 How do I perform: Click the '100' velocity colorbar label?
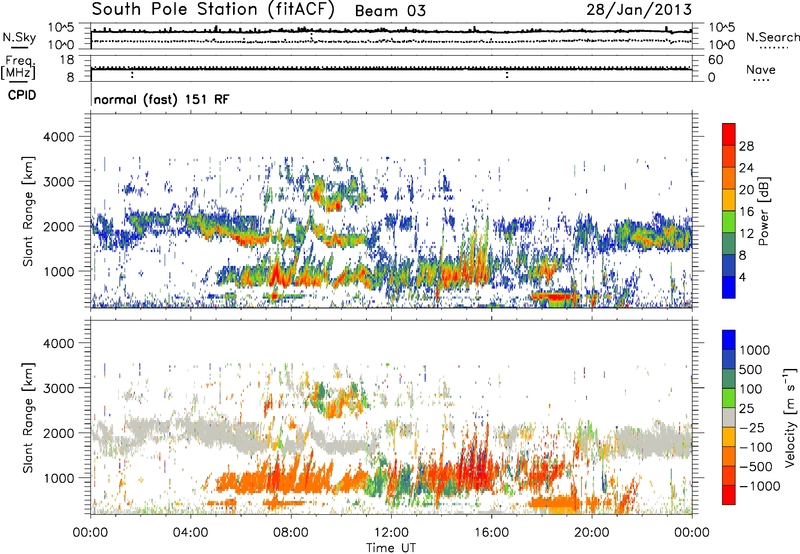[751, 389]
